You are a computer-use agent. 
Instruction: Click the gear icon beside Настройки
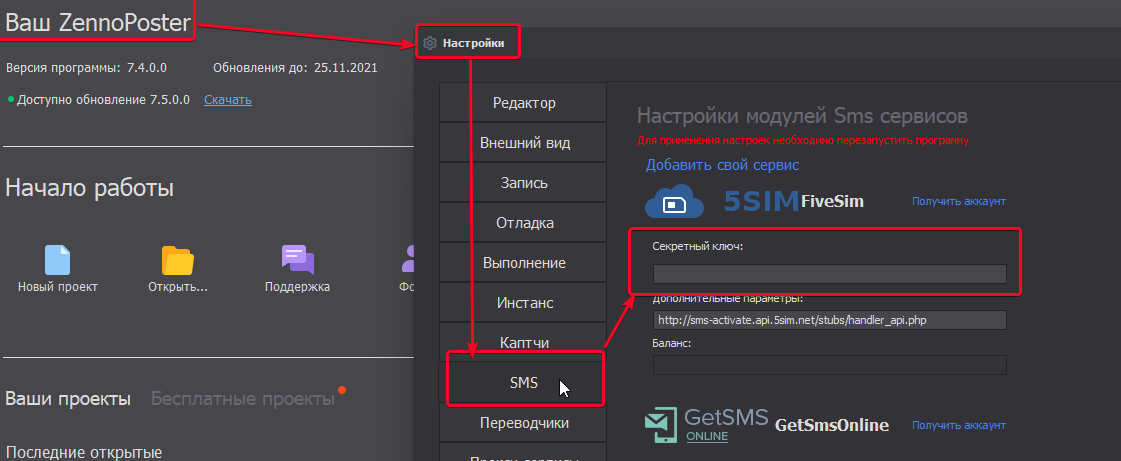[430, 43]
